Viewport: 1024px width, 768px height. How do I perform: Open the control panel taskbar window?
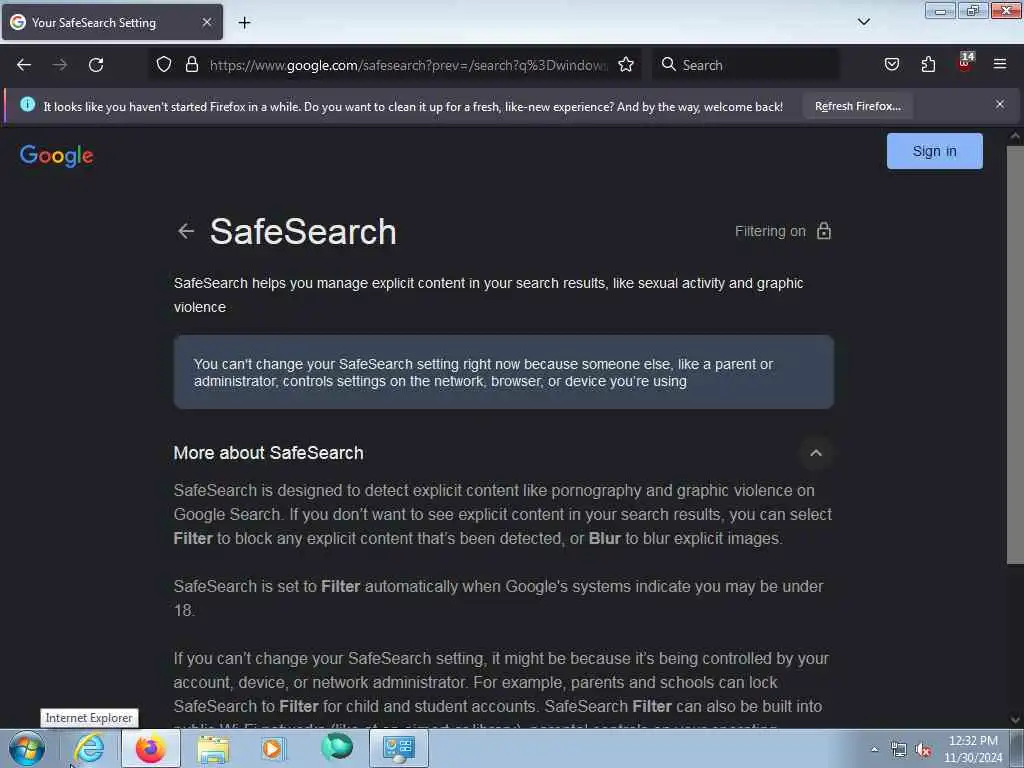[x=399, y=748]
